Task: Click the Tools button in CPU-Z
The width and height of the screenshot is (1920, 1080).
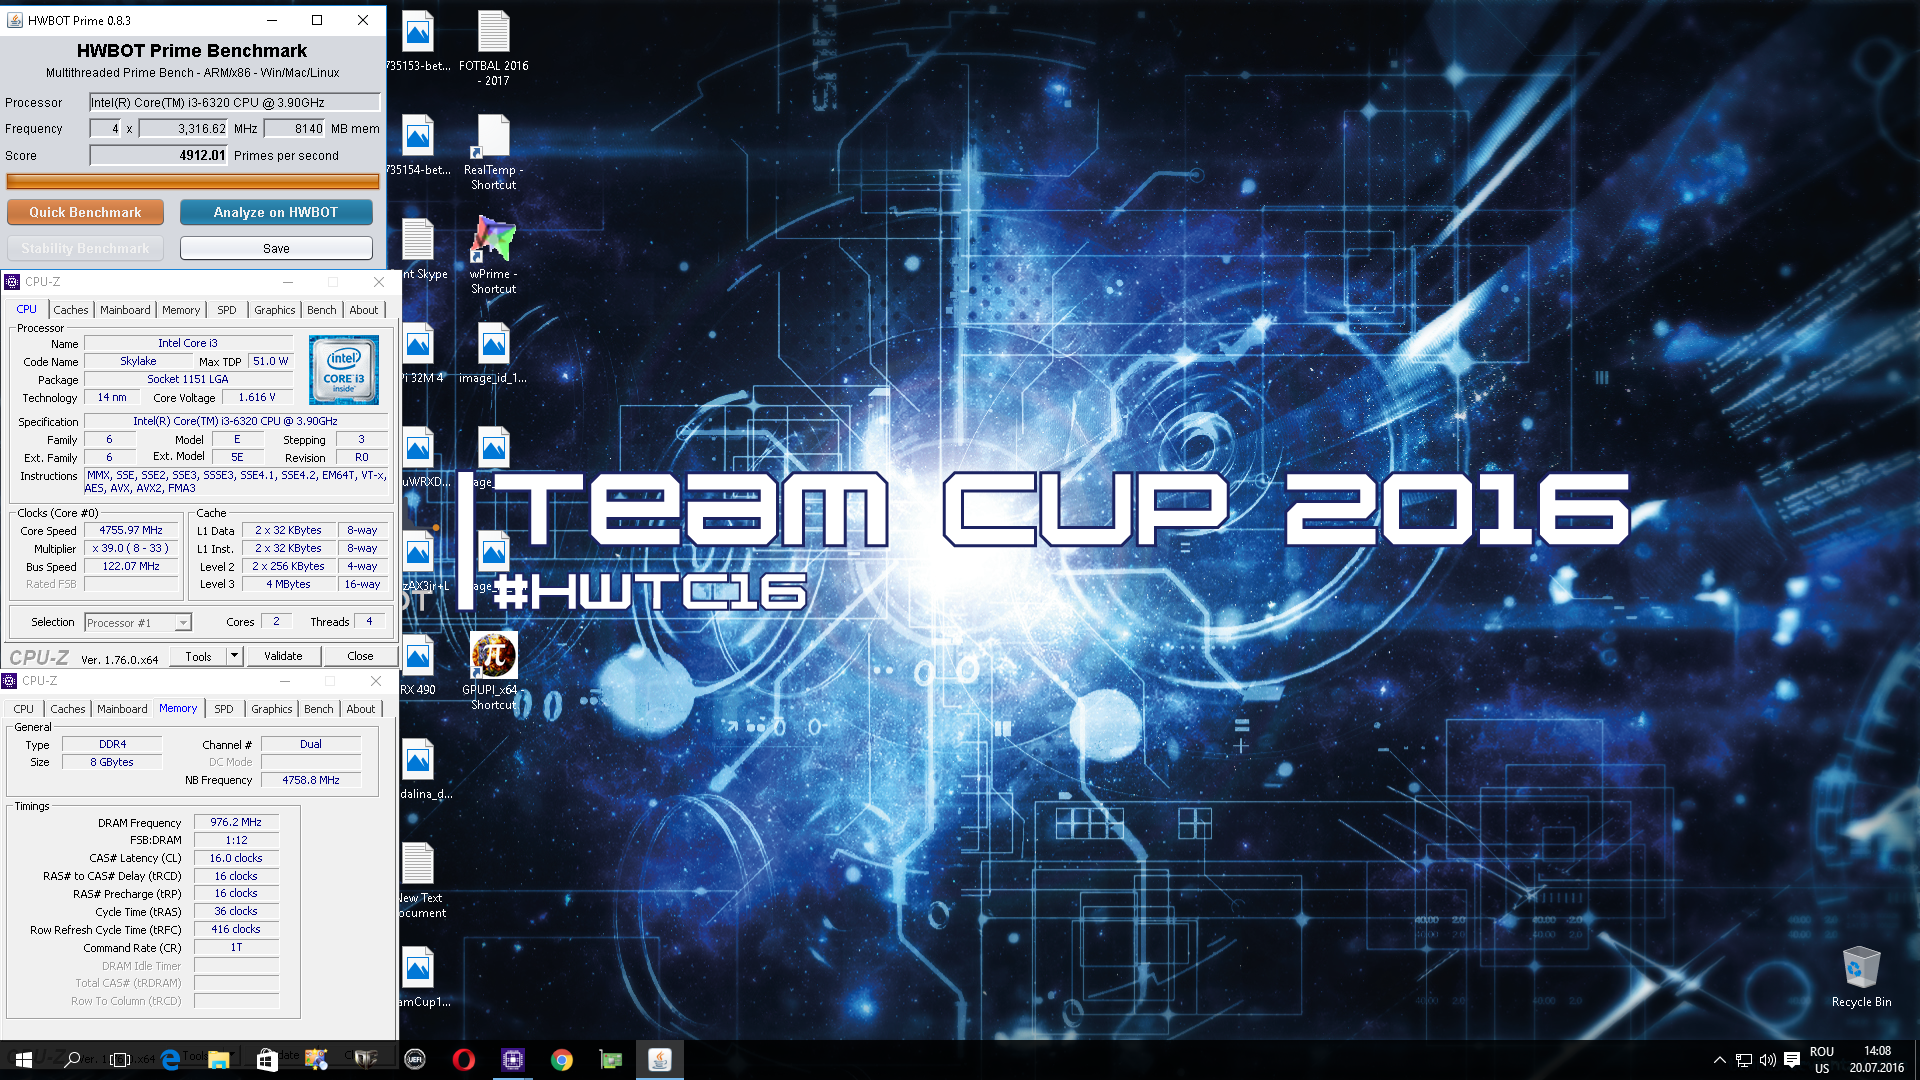Action: pos(198,656)
